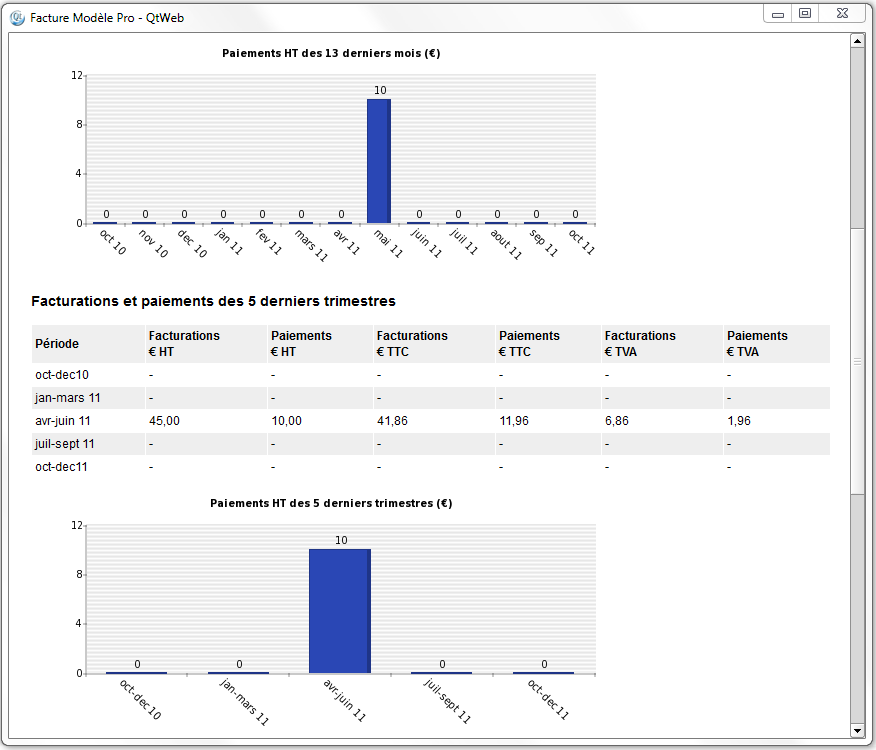Click the 'Paiements HT des 13 derniers mois' chart title
The height and width of the screenshot is (750, 876).
tap(331, 54)
